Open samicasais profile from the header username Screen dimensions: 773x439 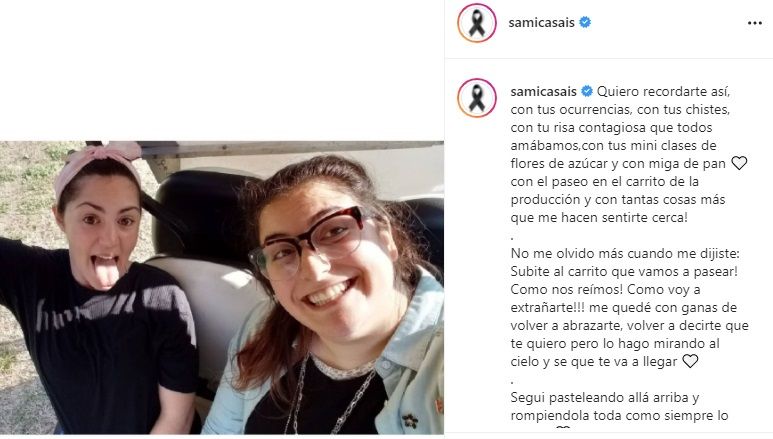541,23
